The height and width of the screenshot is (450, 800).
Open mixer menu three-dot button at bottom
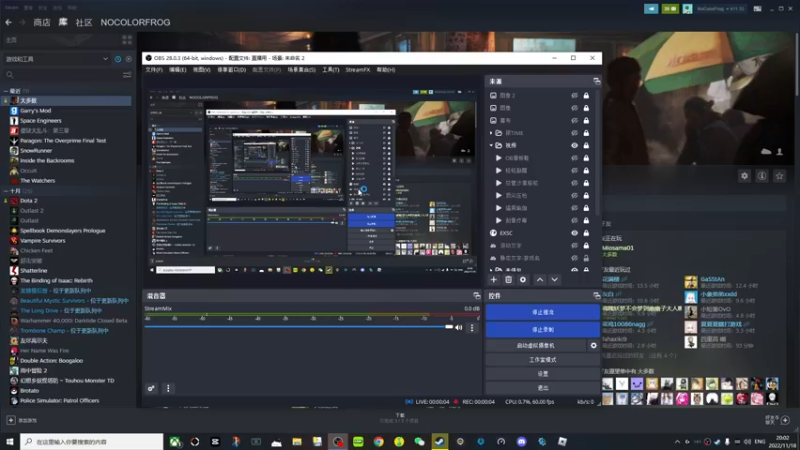pos(168,388)
